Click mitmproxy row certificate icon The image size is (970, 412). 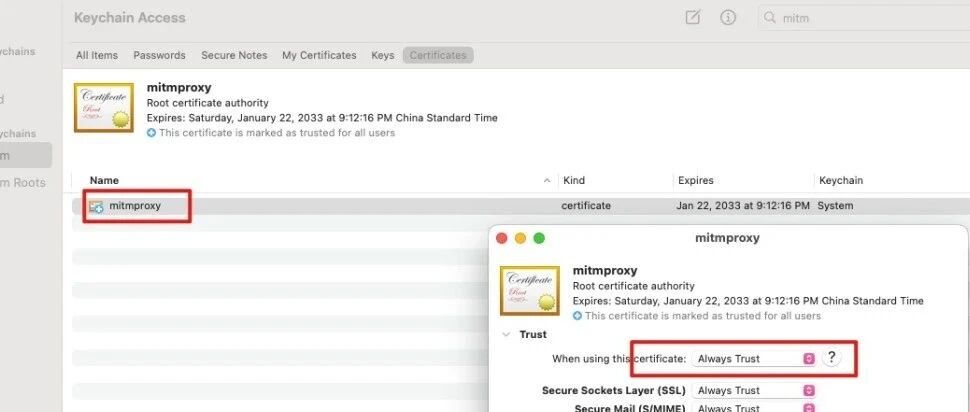96,207
